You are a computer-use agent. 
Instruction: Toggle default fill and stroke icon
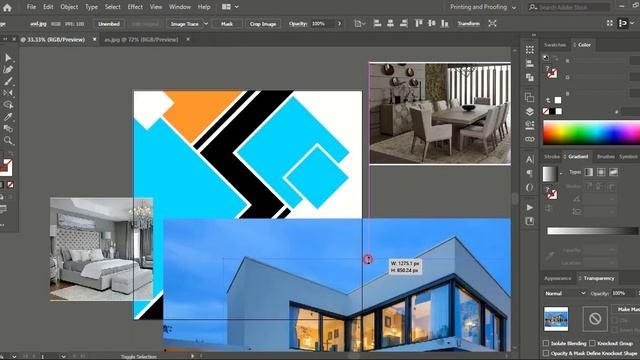(546, 58)
